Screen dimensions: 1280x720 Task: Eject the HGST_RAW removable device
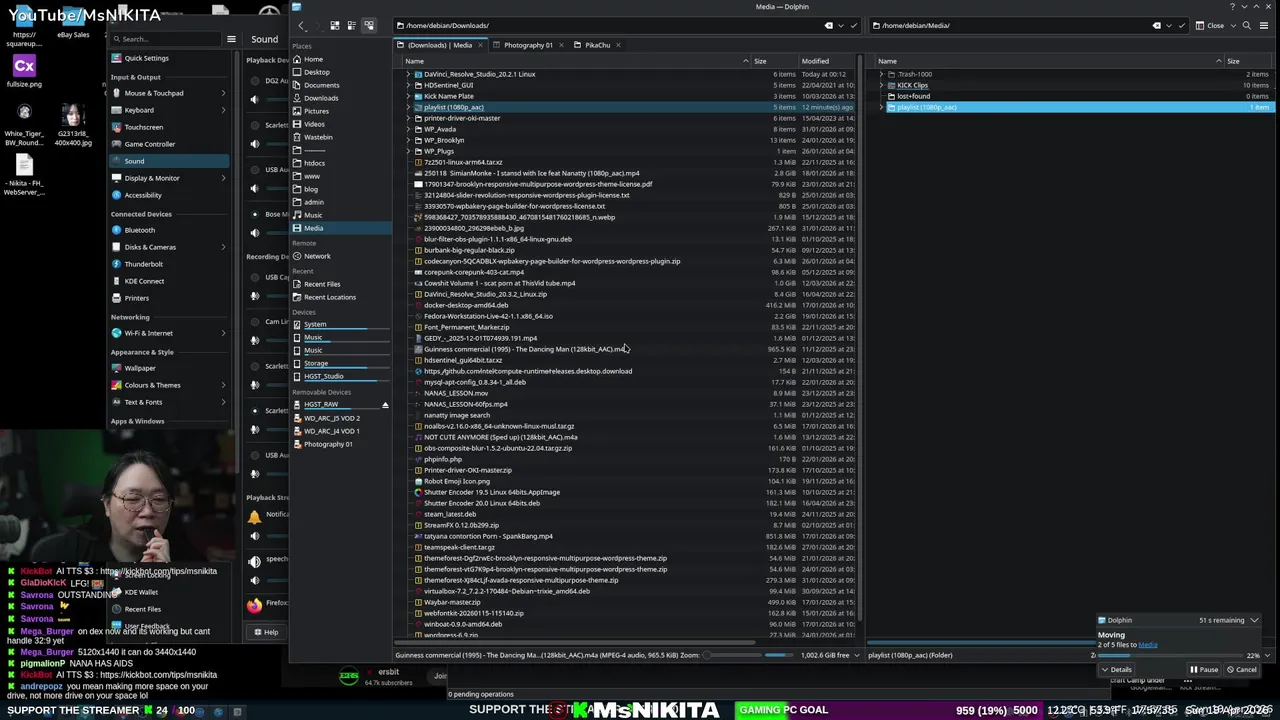[385, 404]
